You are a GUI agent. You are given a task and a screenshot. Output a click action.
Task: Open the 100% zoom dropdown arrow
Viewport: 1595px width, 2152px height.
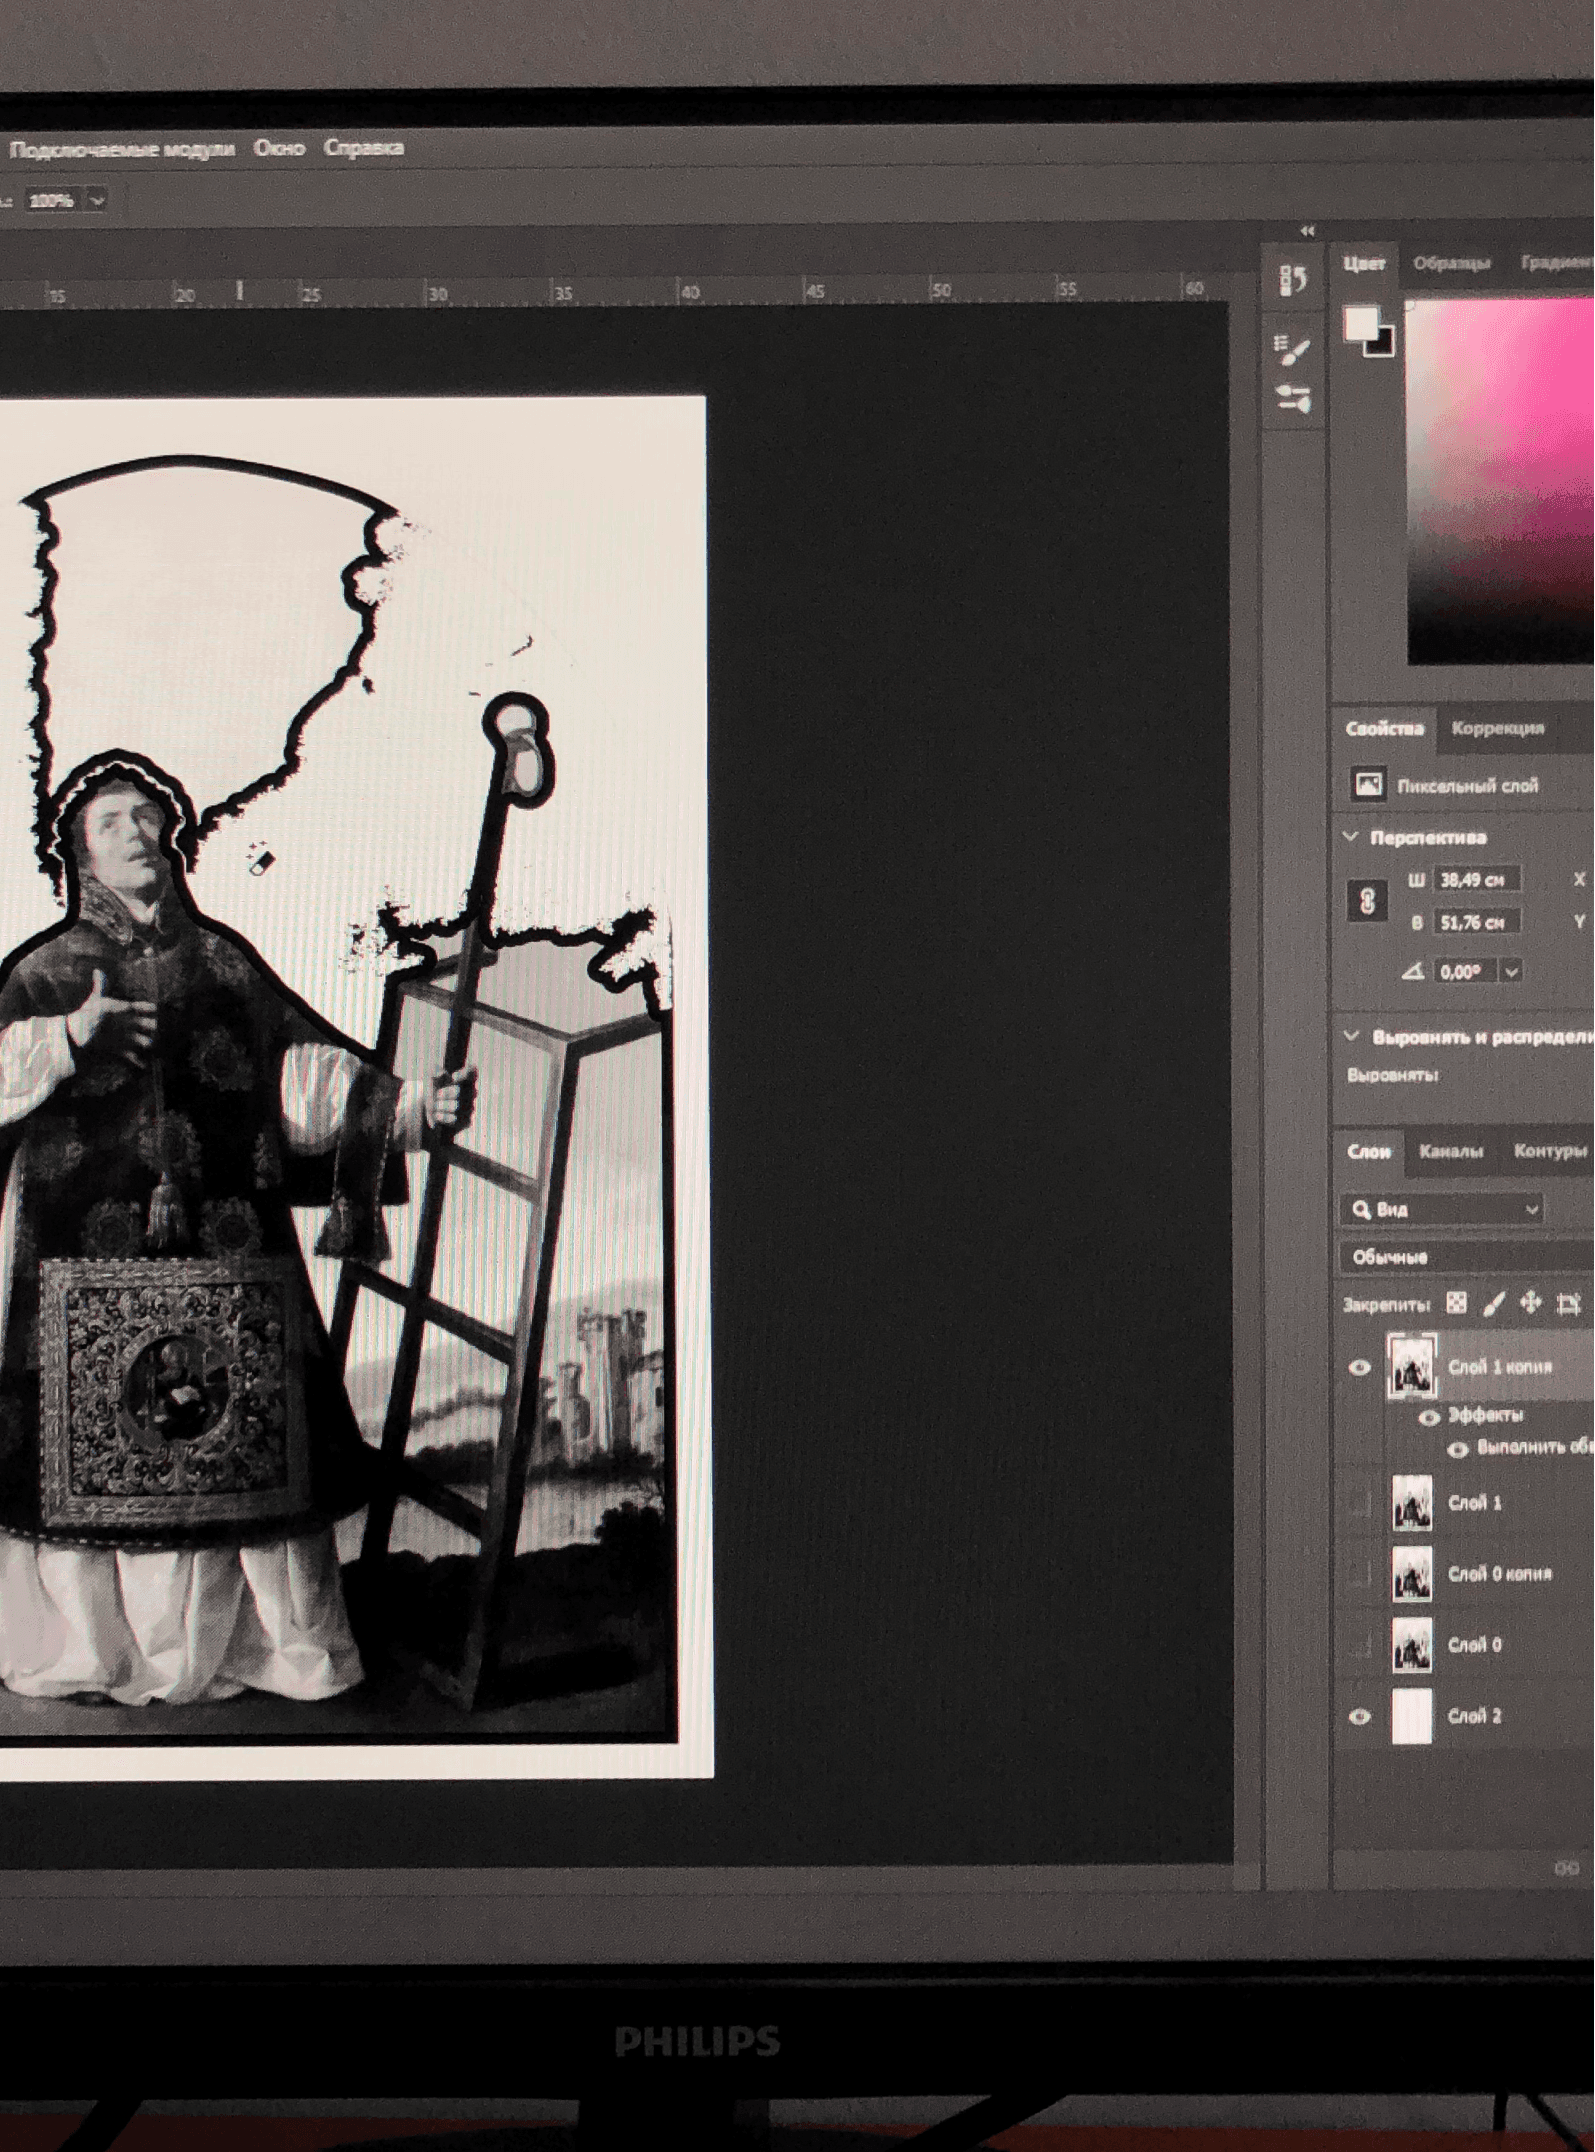pos(97,200)
